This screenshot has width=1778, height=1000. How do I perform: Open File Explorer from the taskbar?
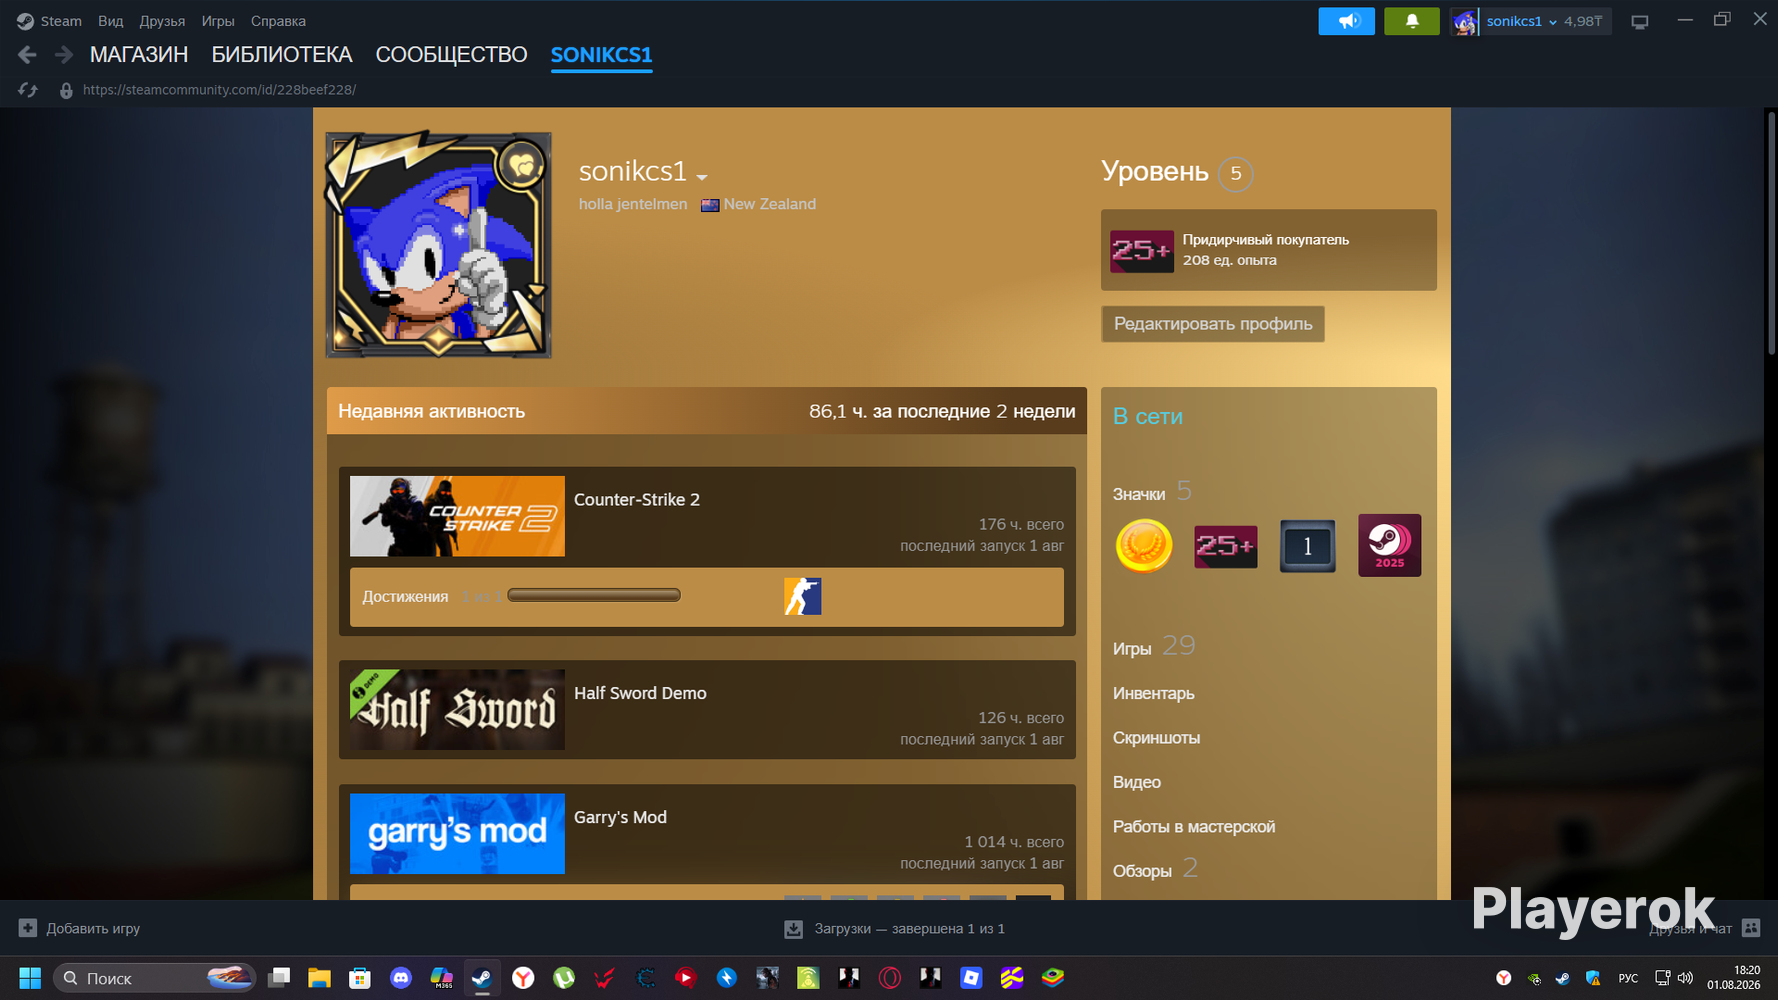coord(319,978)
